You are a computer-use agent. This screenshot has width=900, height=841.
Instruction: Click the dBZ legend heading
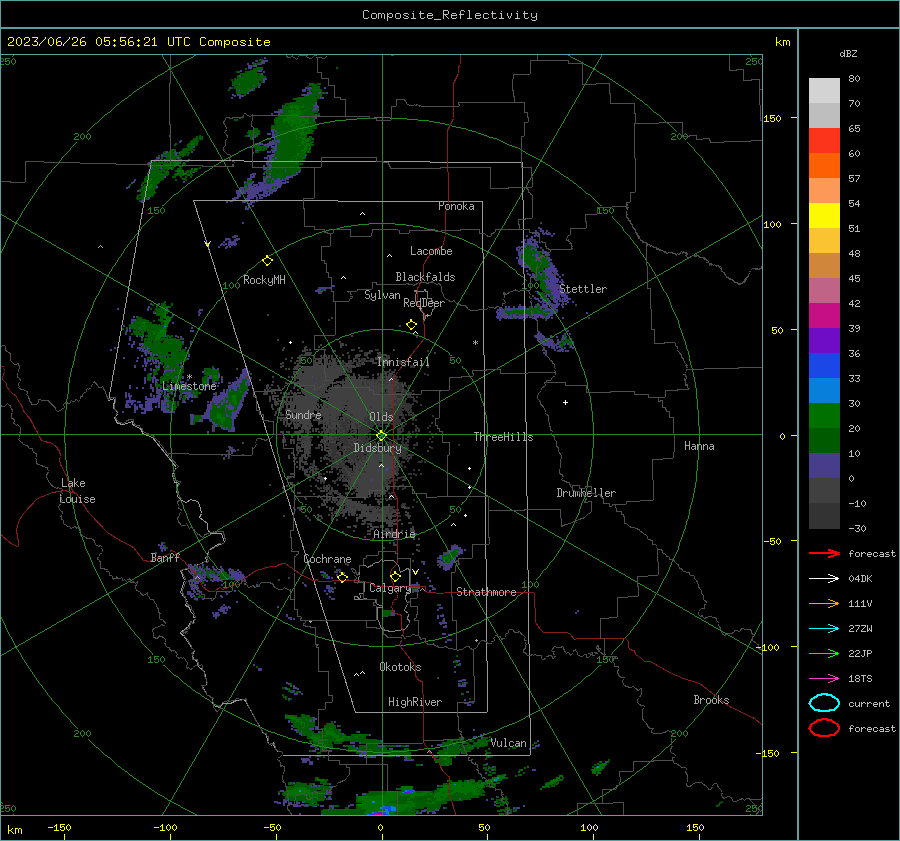848,53
